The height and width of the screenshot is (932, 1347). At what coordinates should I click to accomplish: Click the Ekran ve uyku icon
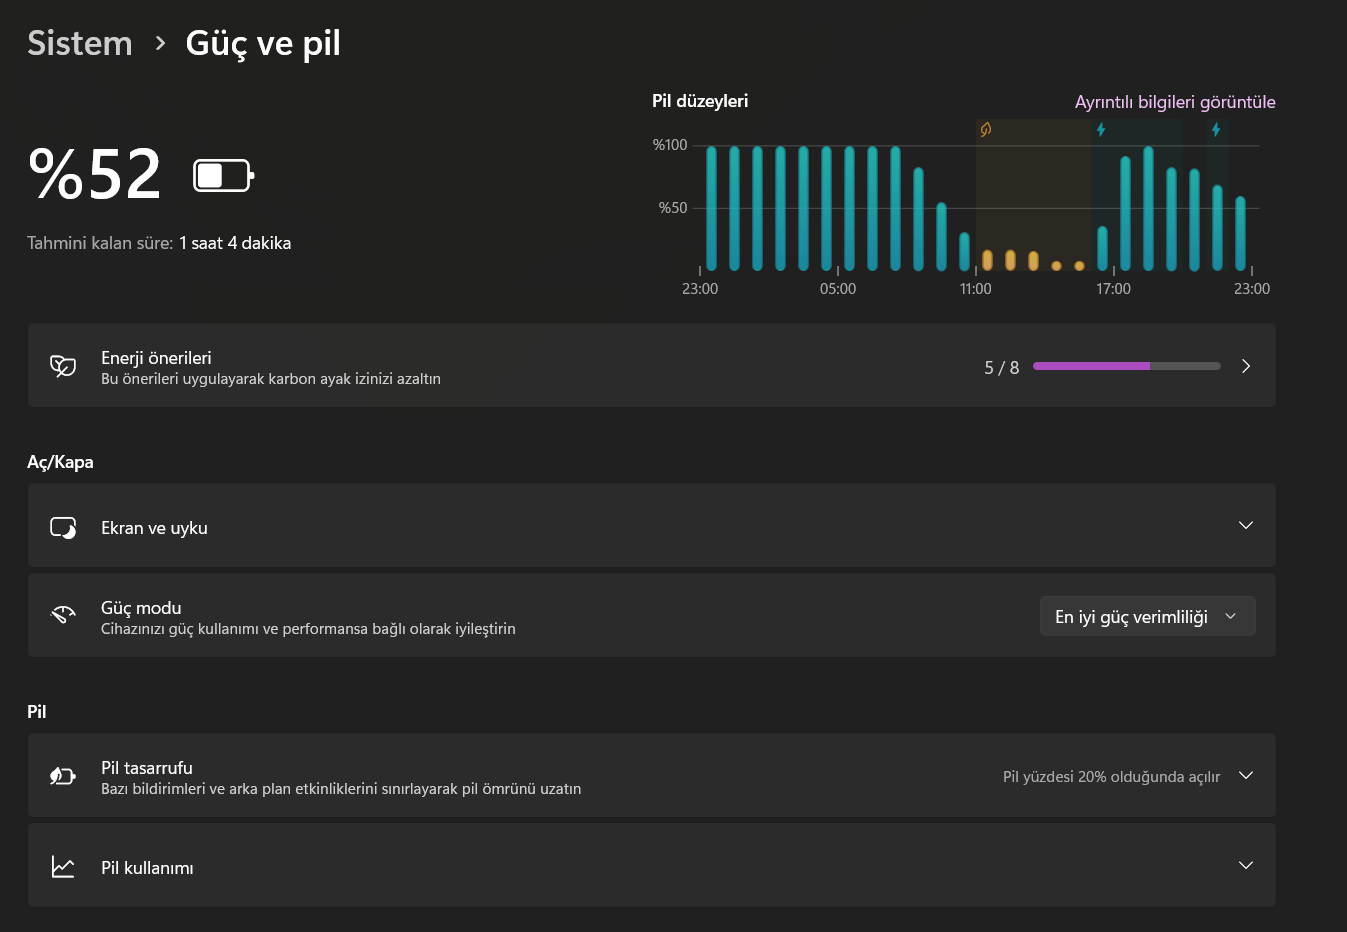coord(63,527)
